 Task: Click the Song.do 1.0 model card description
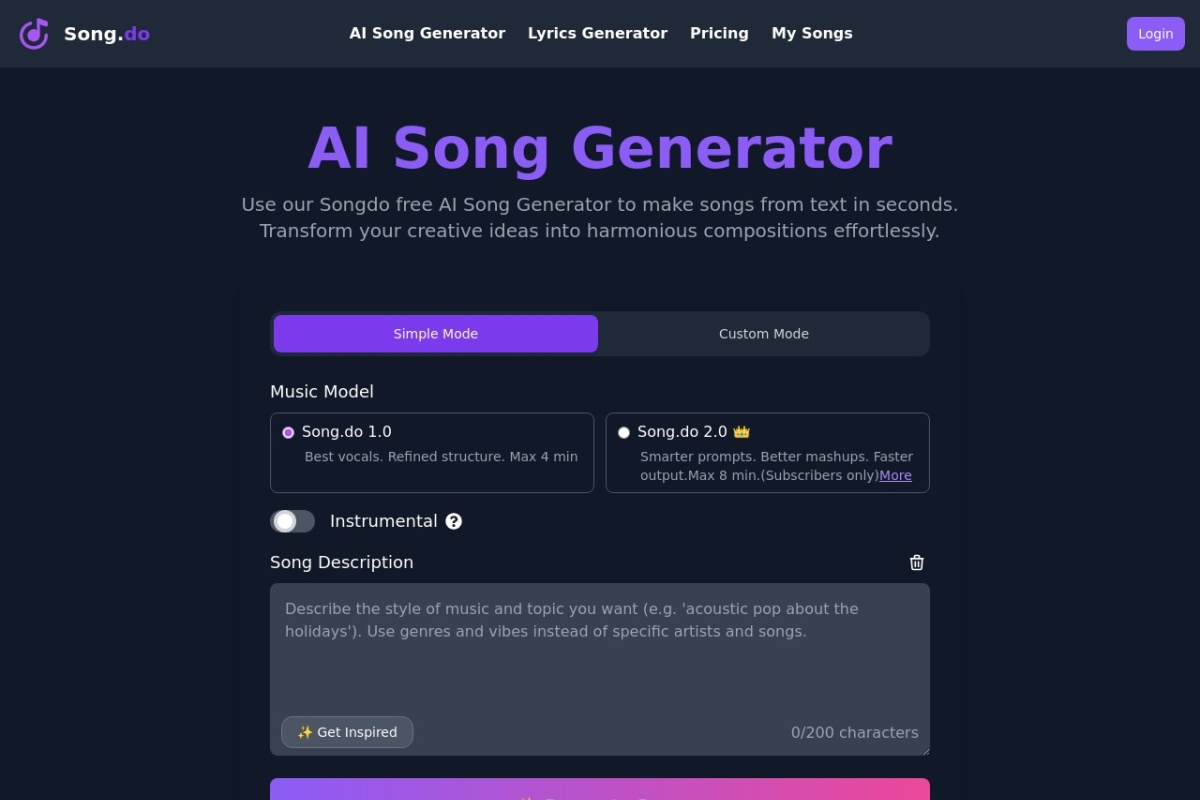(x=441, y=457)
